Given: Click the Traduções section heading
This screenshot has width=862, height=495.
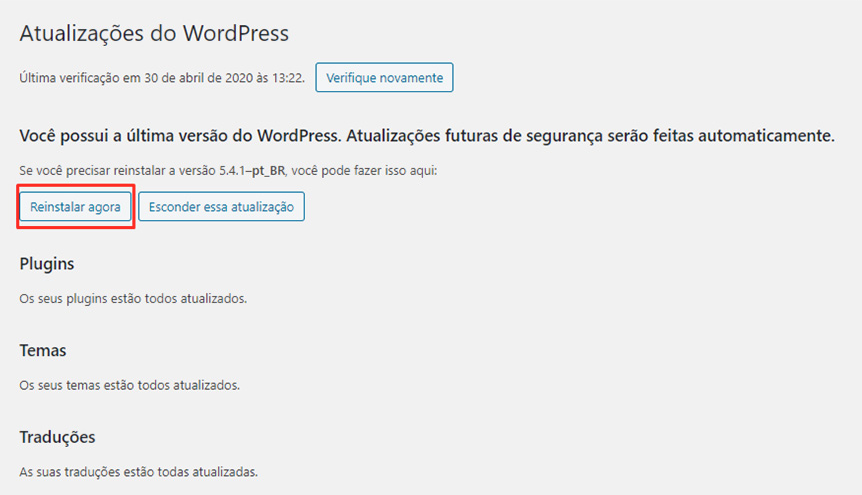Looking at the screenshot, I should [57, 437].
